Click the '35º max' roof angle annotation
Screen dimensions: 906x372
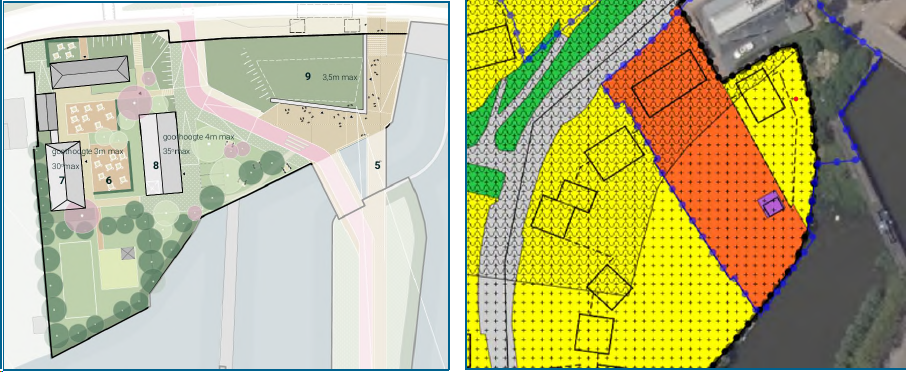177,151
